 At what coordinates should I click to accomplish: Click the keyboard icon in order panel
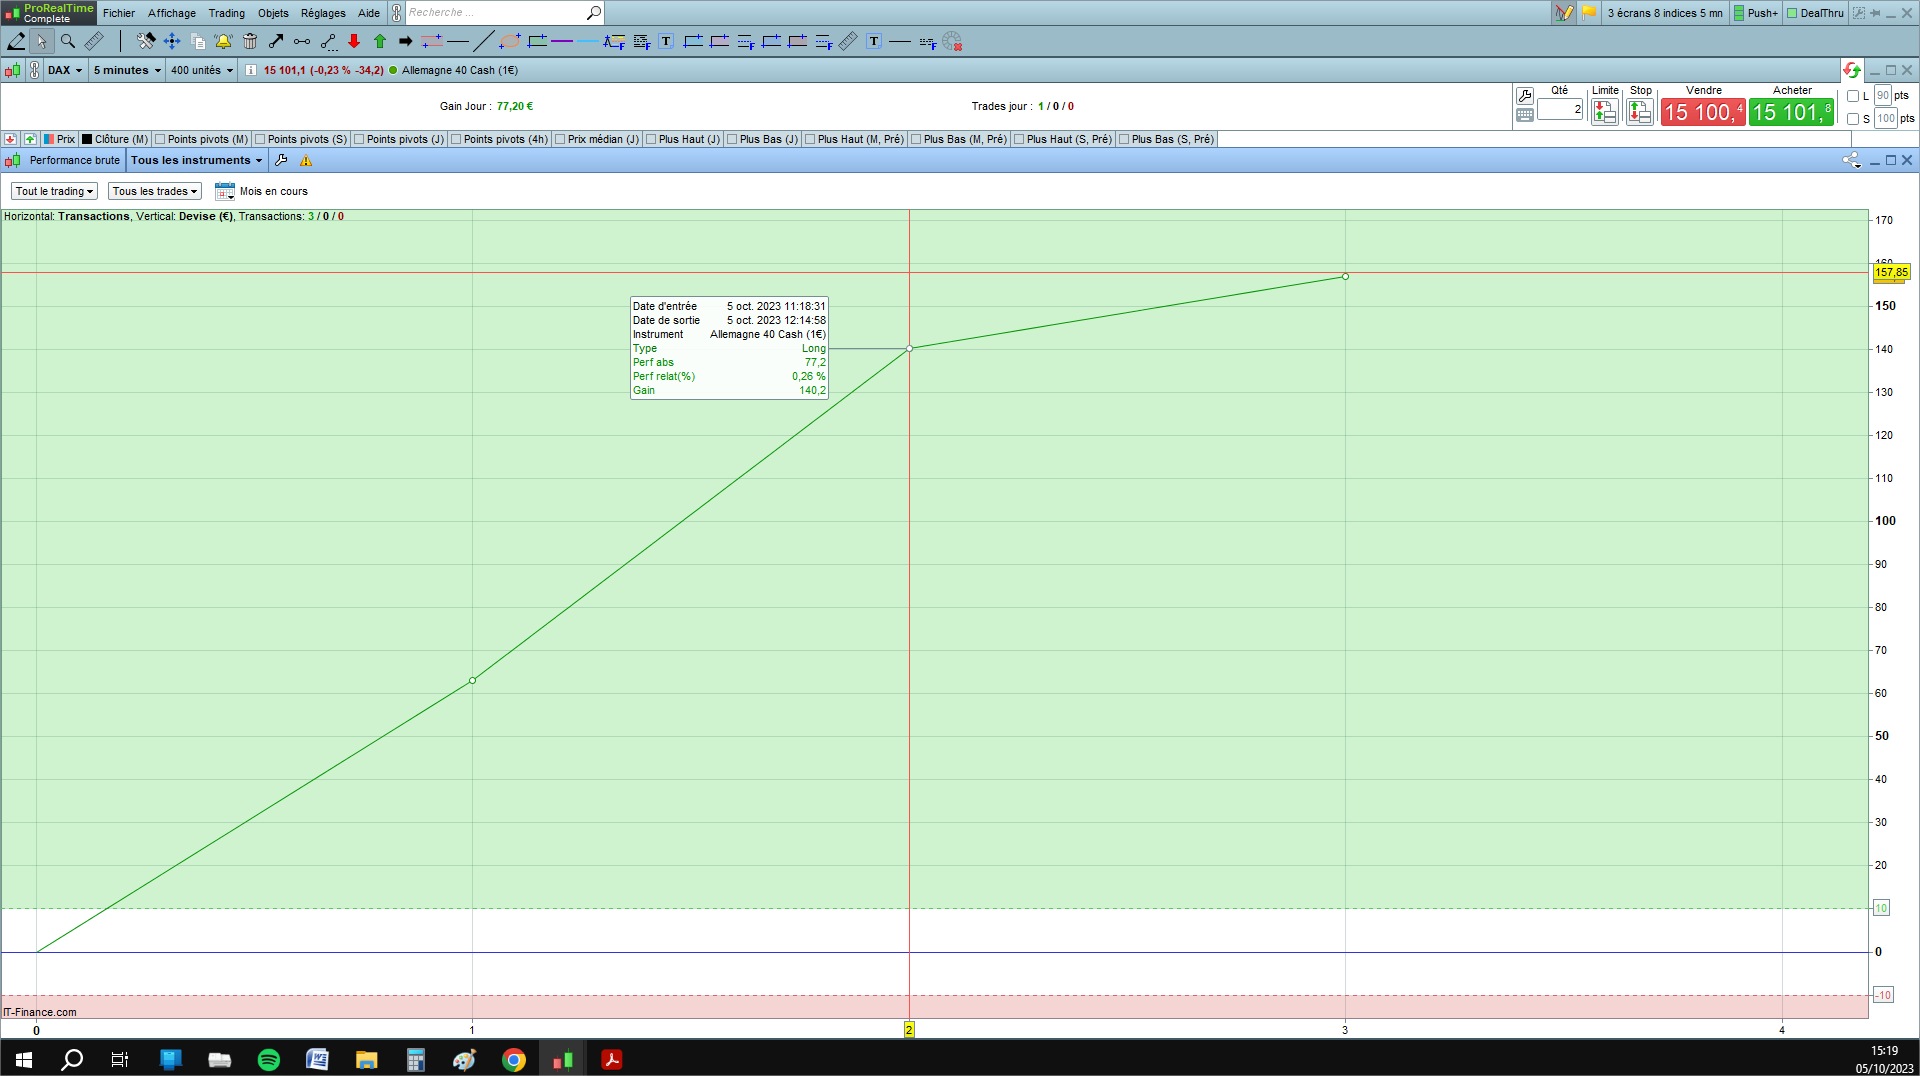point(1524,115)
